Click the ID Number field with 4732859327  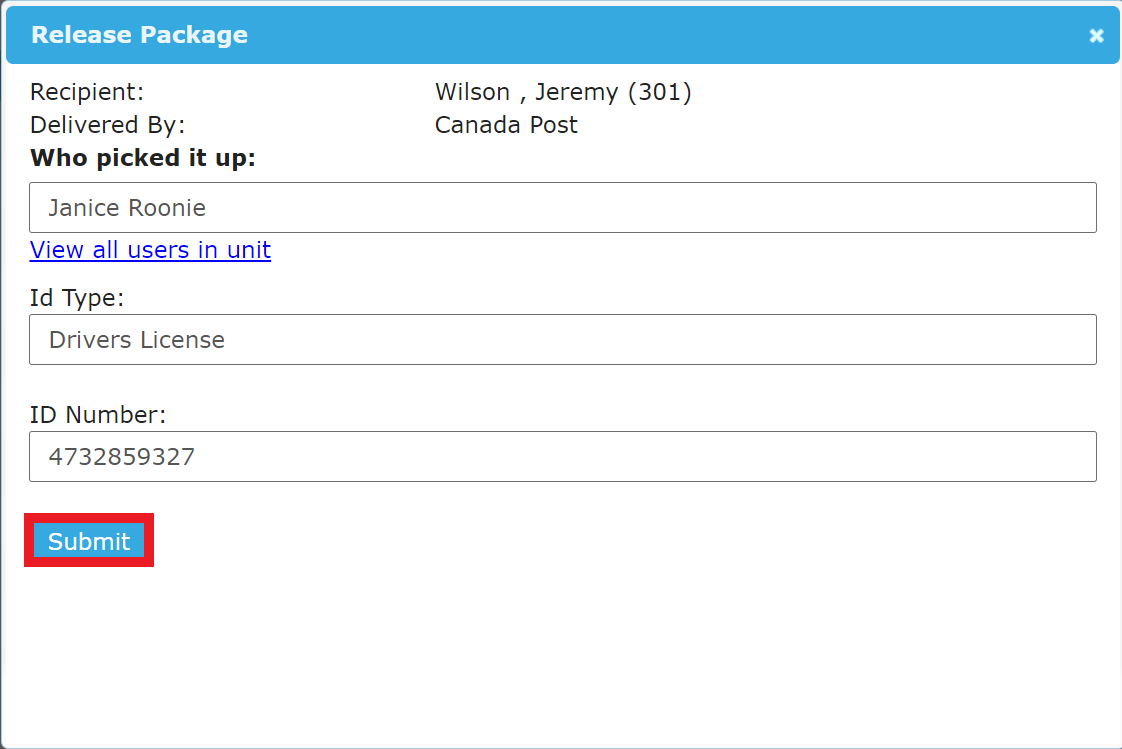click(x=562, y=456)
